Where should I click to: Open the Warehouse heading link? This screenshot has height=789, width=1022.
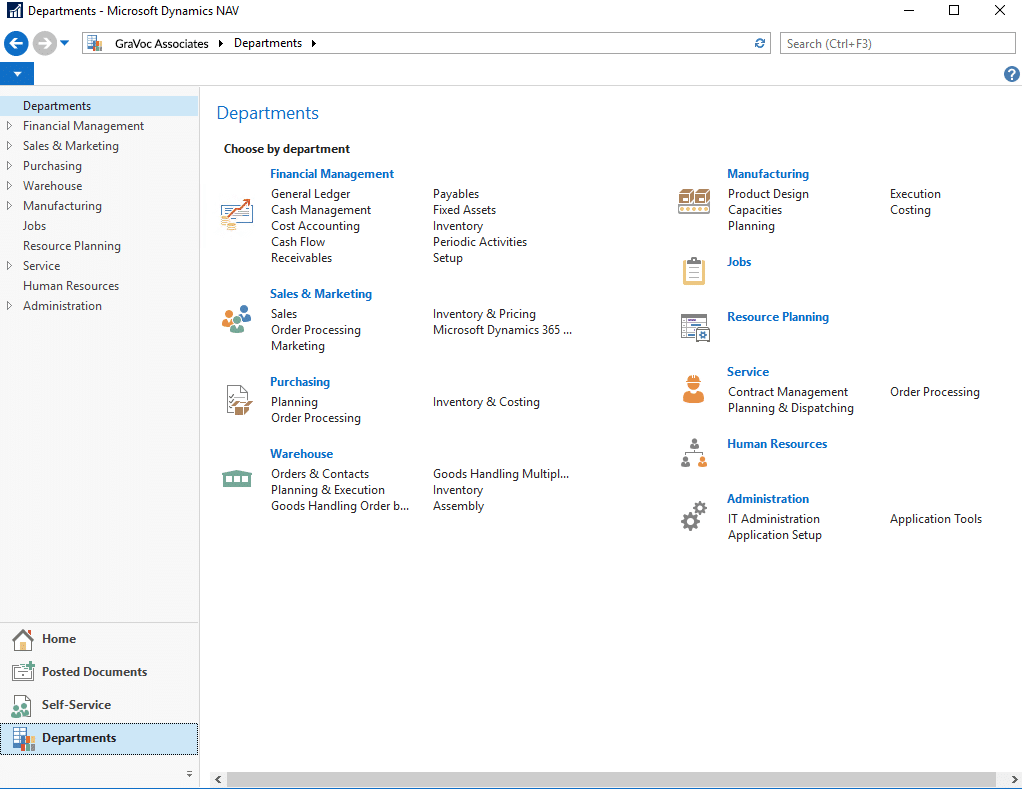point(301,453)
